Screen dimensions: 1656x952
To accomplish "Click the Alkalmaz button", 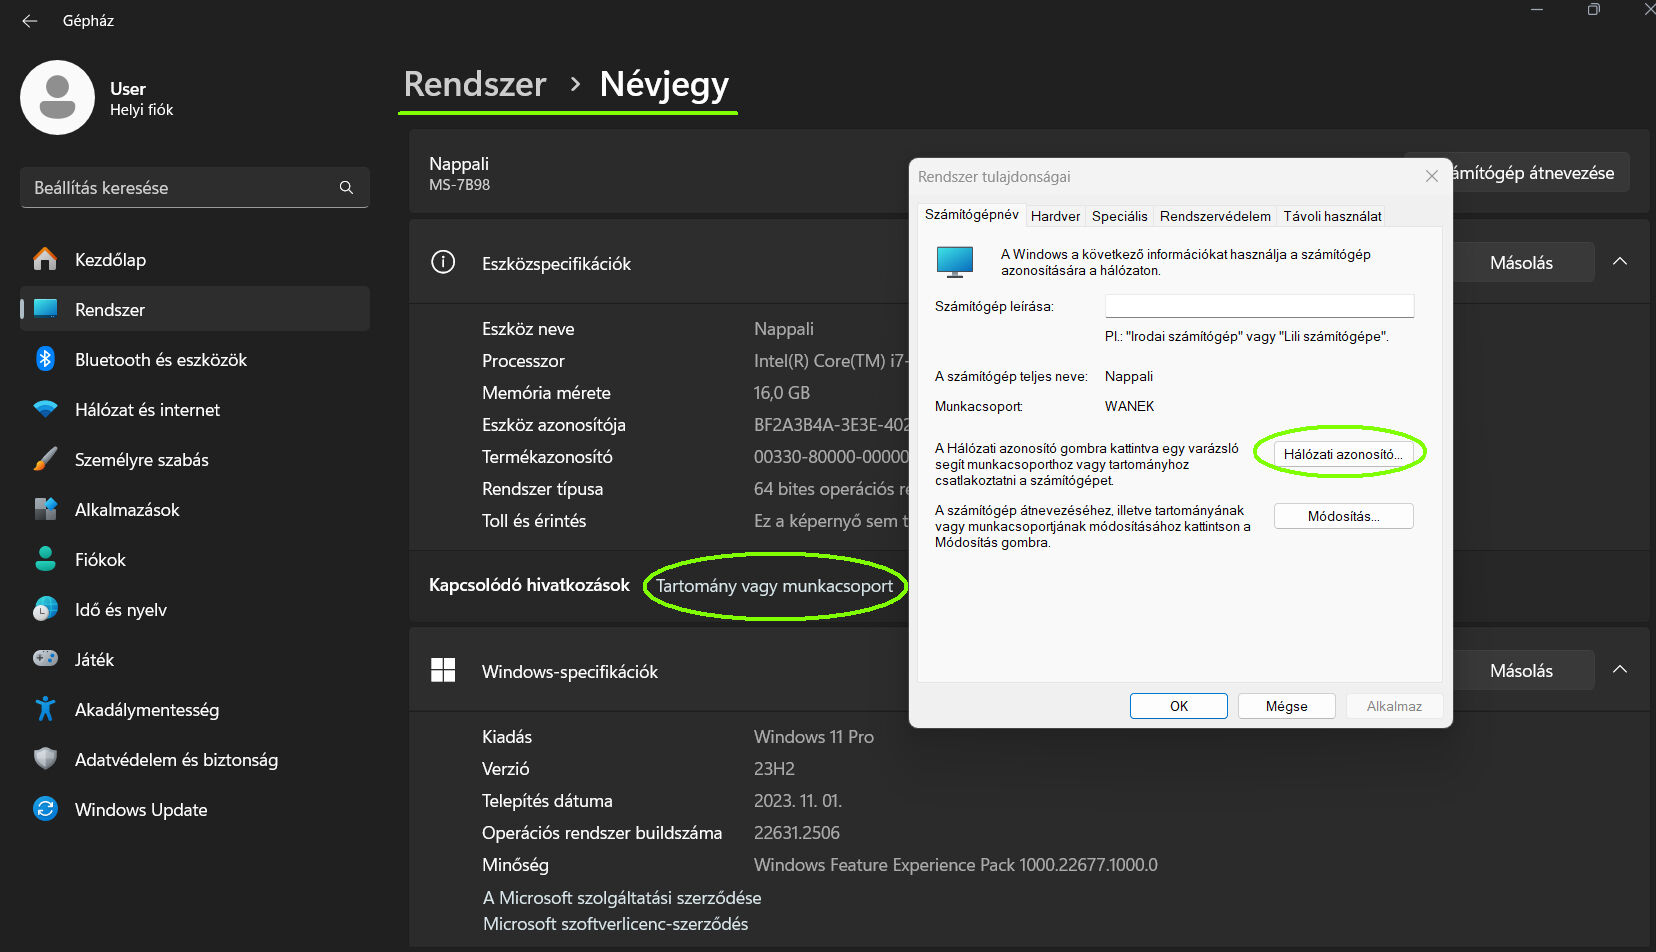I will tap(1394, 706).
